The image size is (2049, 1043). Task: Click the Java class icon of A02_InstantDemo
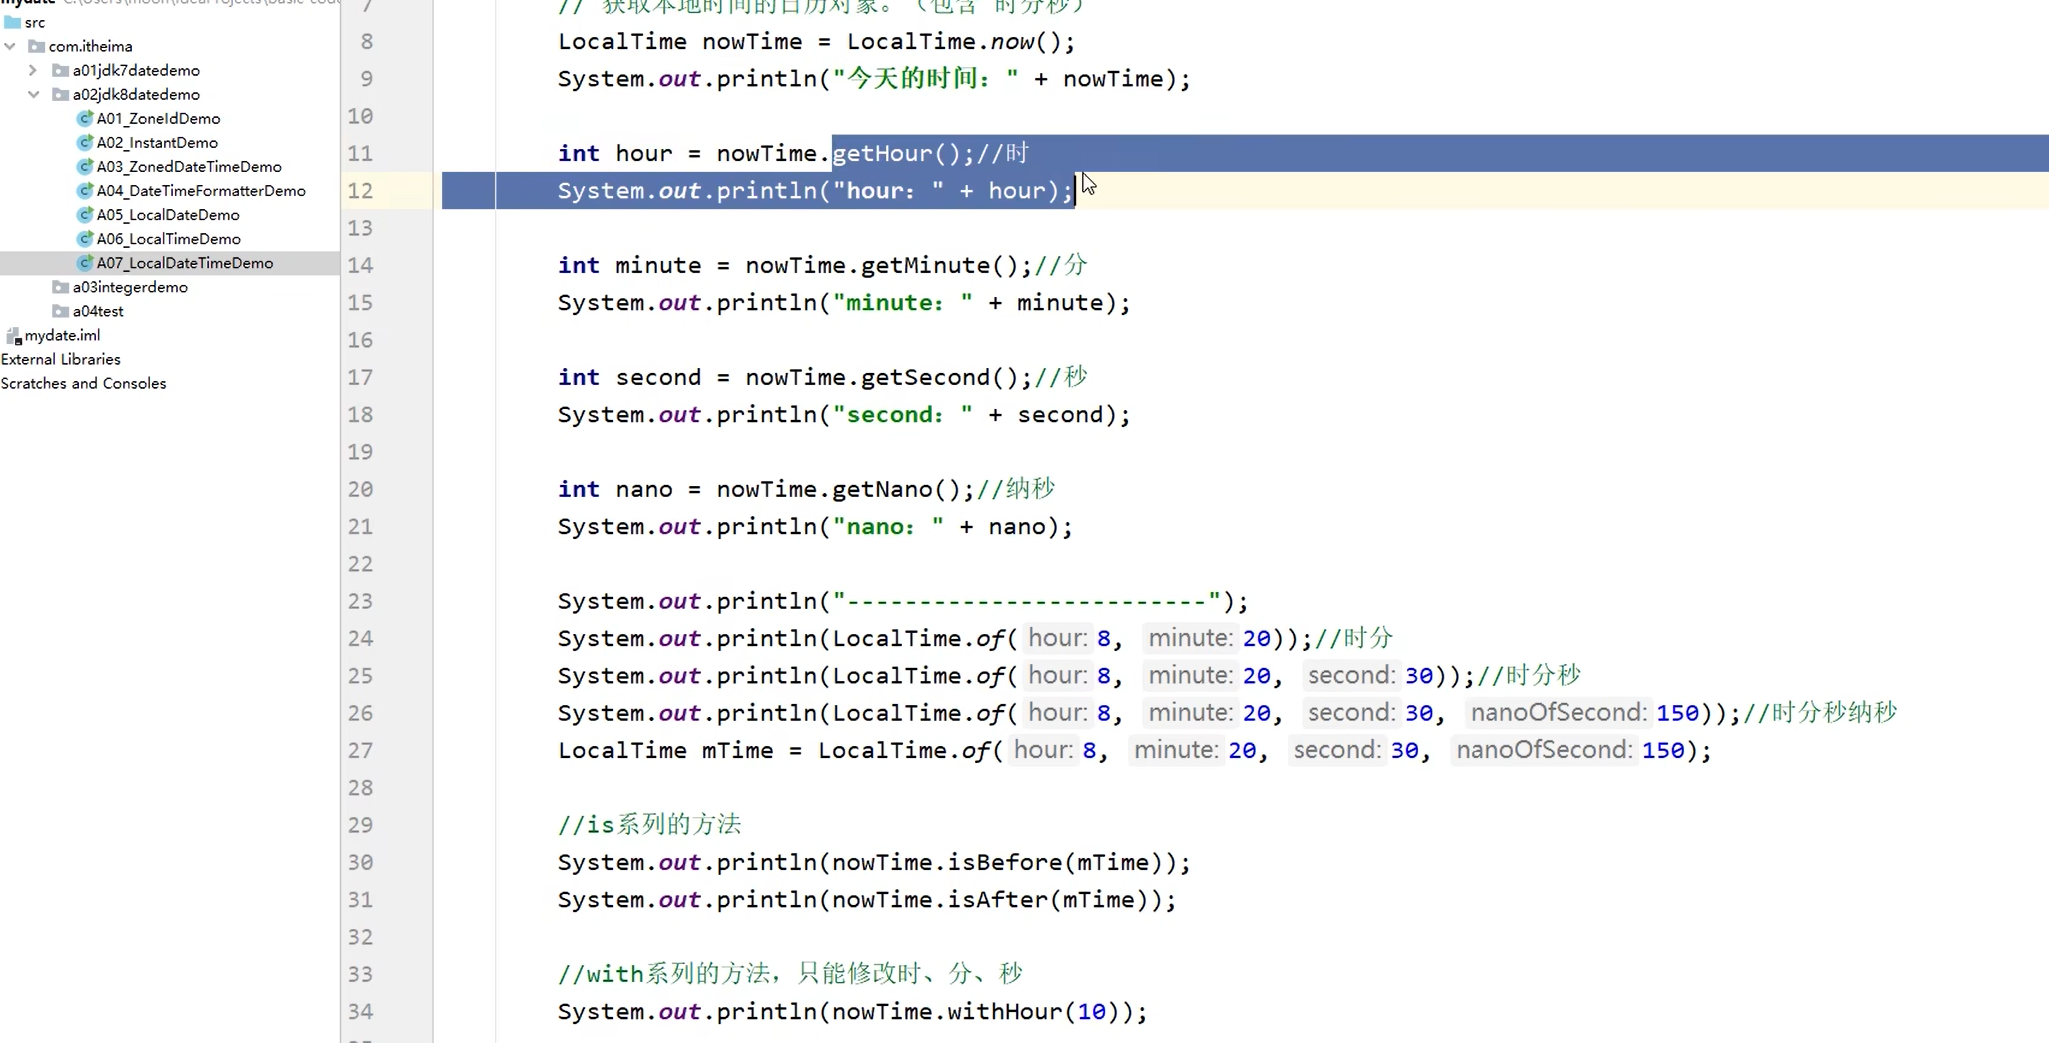pos(84,142)
